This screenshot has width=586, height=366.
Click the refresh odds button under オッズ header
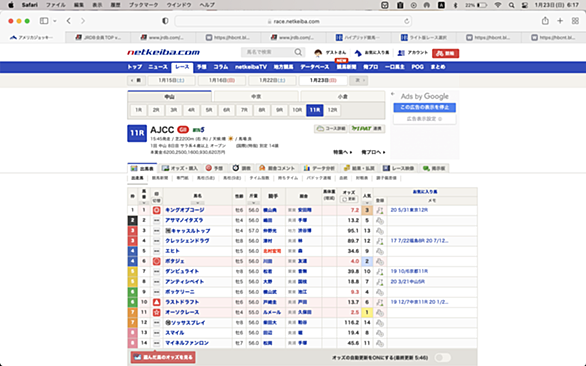coord(349,199)
